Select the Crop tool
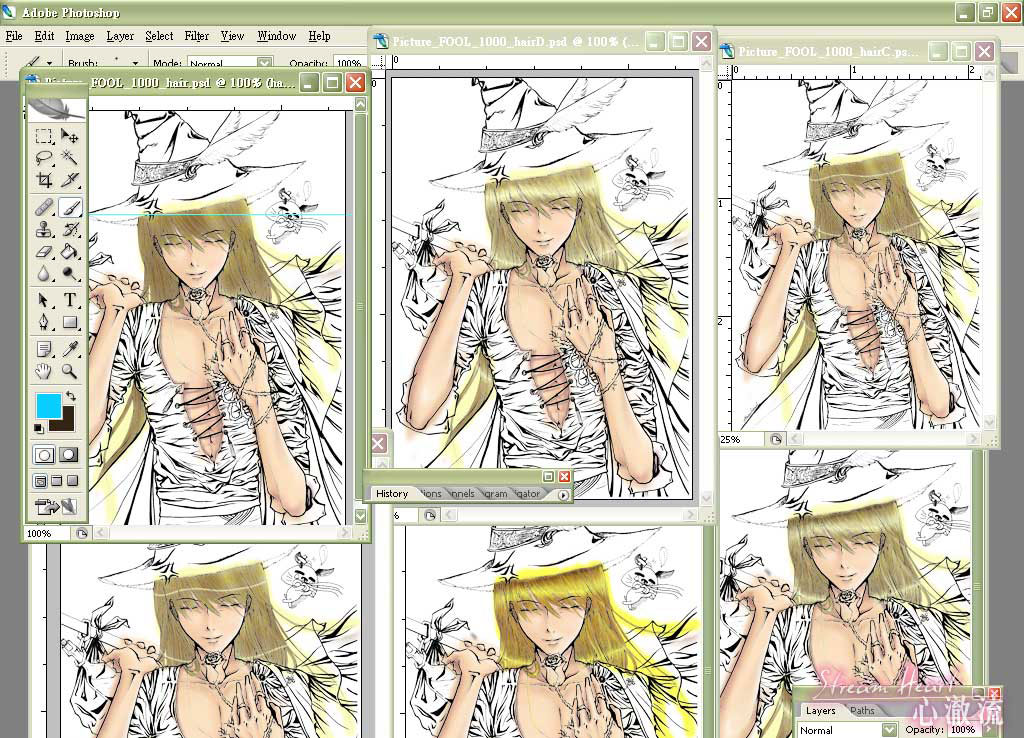This screenshot has height=738, width=1024. click(x=44, y=180)
